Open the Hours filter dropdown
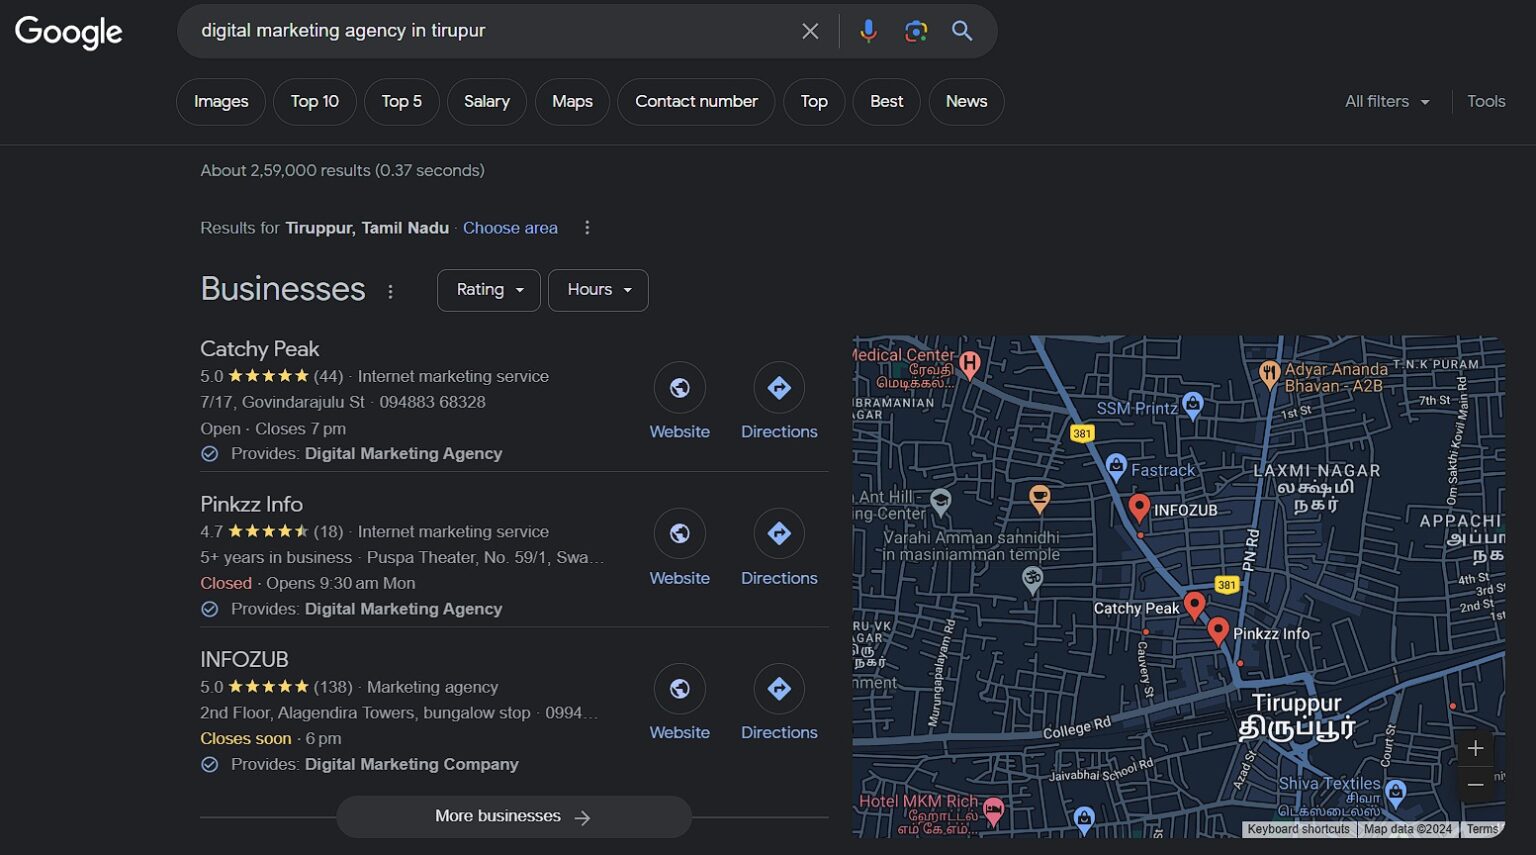Viewport: 1536px width, 855px height. 598,290
